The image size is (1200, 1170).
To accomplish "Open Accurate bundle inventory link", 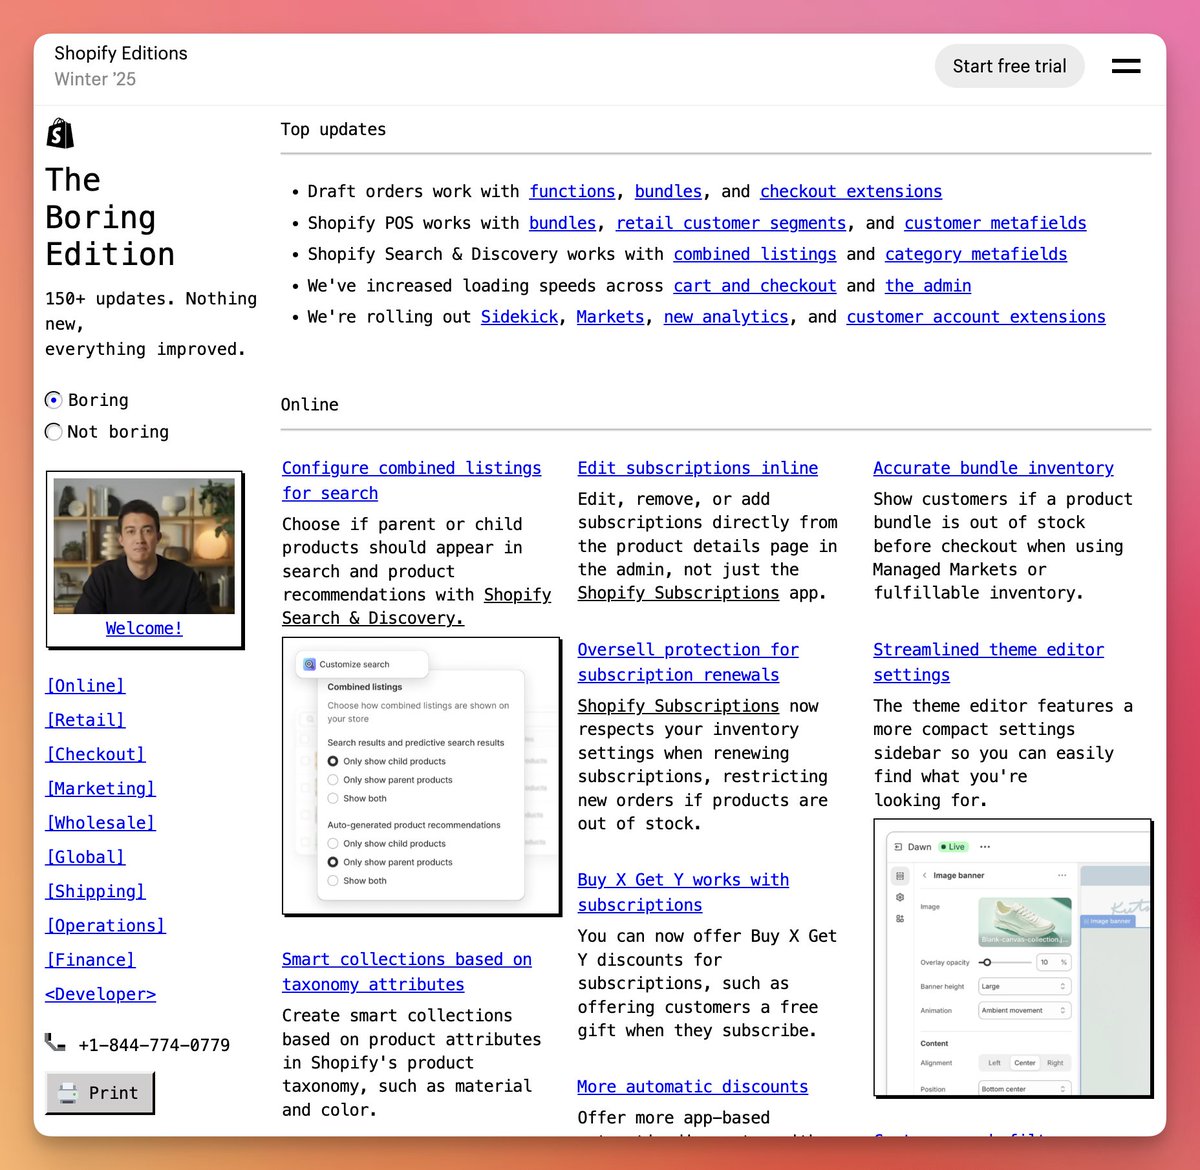I will 993,468.
